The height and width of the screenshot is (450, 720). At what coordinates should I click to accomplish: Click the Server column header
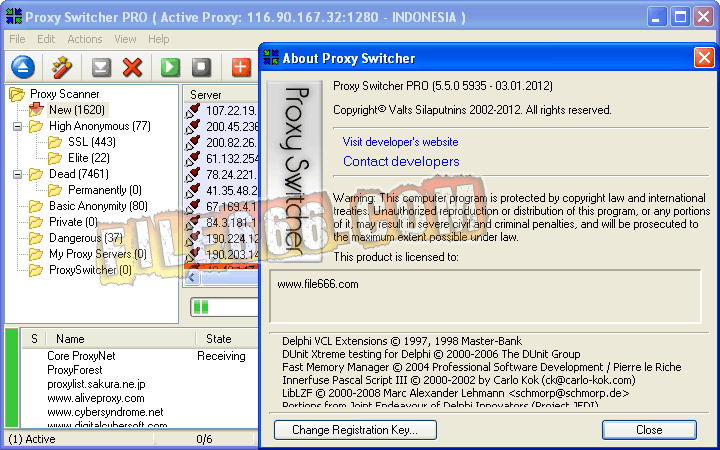(220, 95)
